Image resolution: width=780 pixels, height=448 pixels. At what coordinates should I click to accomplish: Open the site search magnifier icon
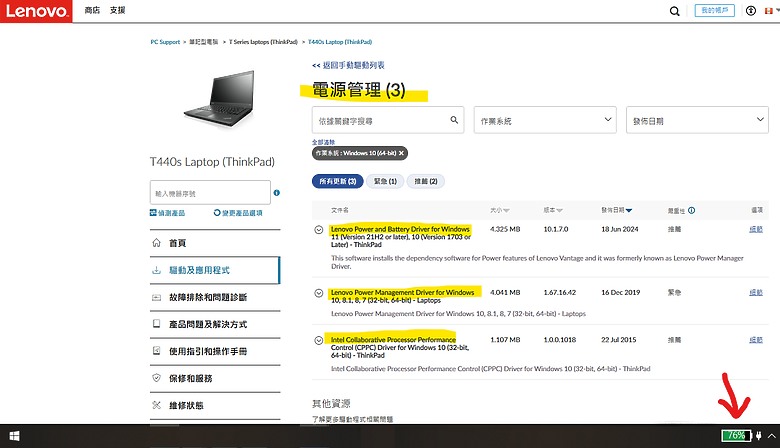point(674,11)
